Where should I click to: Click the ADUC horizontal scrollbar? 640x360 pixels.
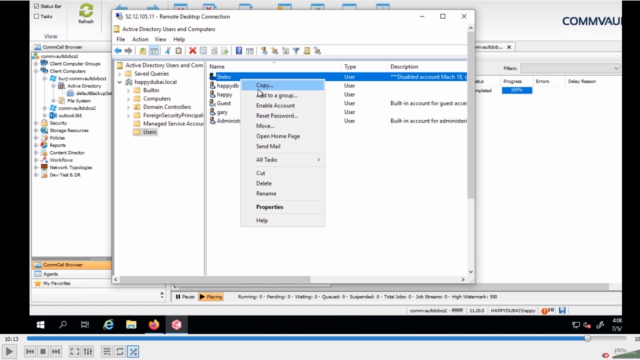tap(215, 280)
